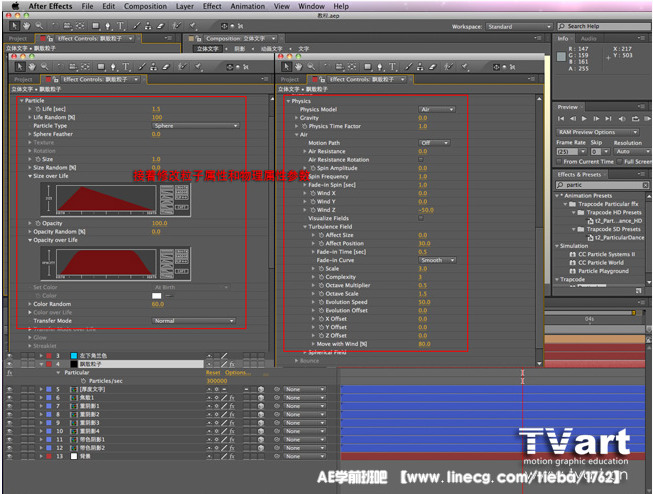Click Effects & Presets search field

[x=603, y=185]
